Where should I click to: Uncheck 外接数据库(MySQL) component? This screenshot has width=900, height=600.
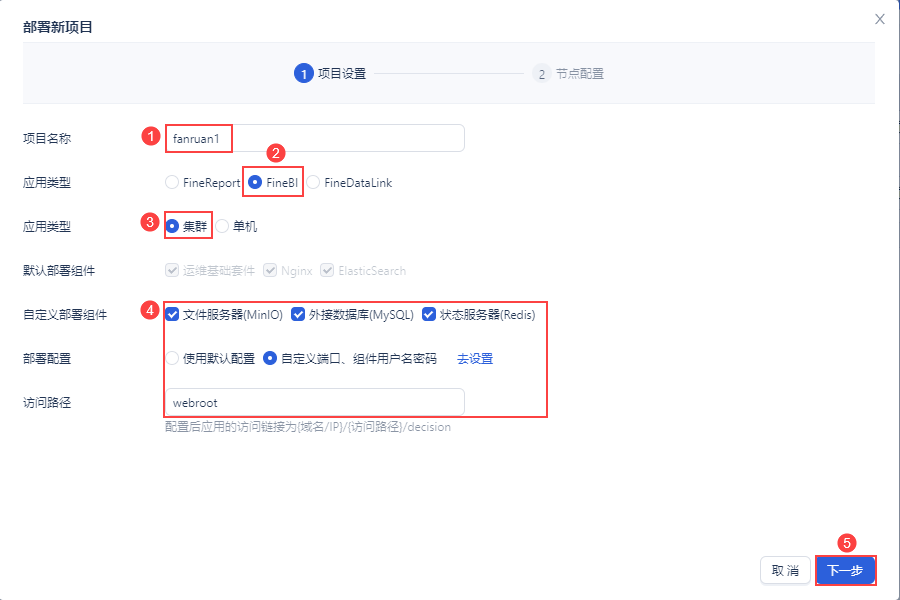tap(297, 315)
